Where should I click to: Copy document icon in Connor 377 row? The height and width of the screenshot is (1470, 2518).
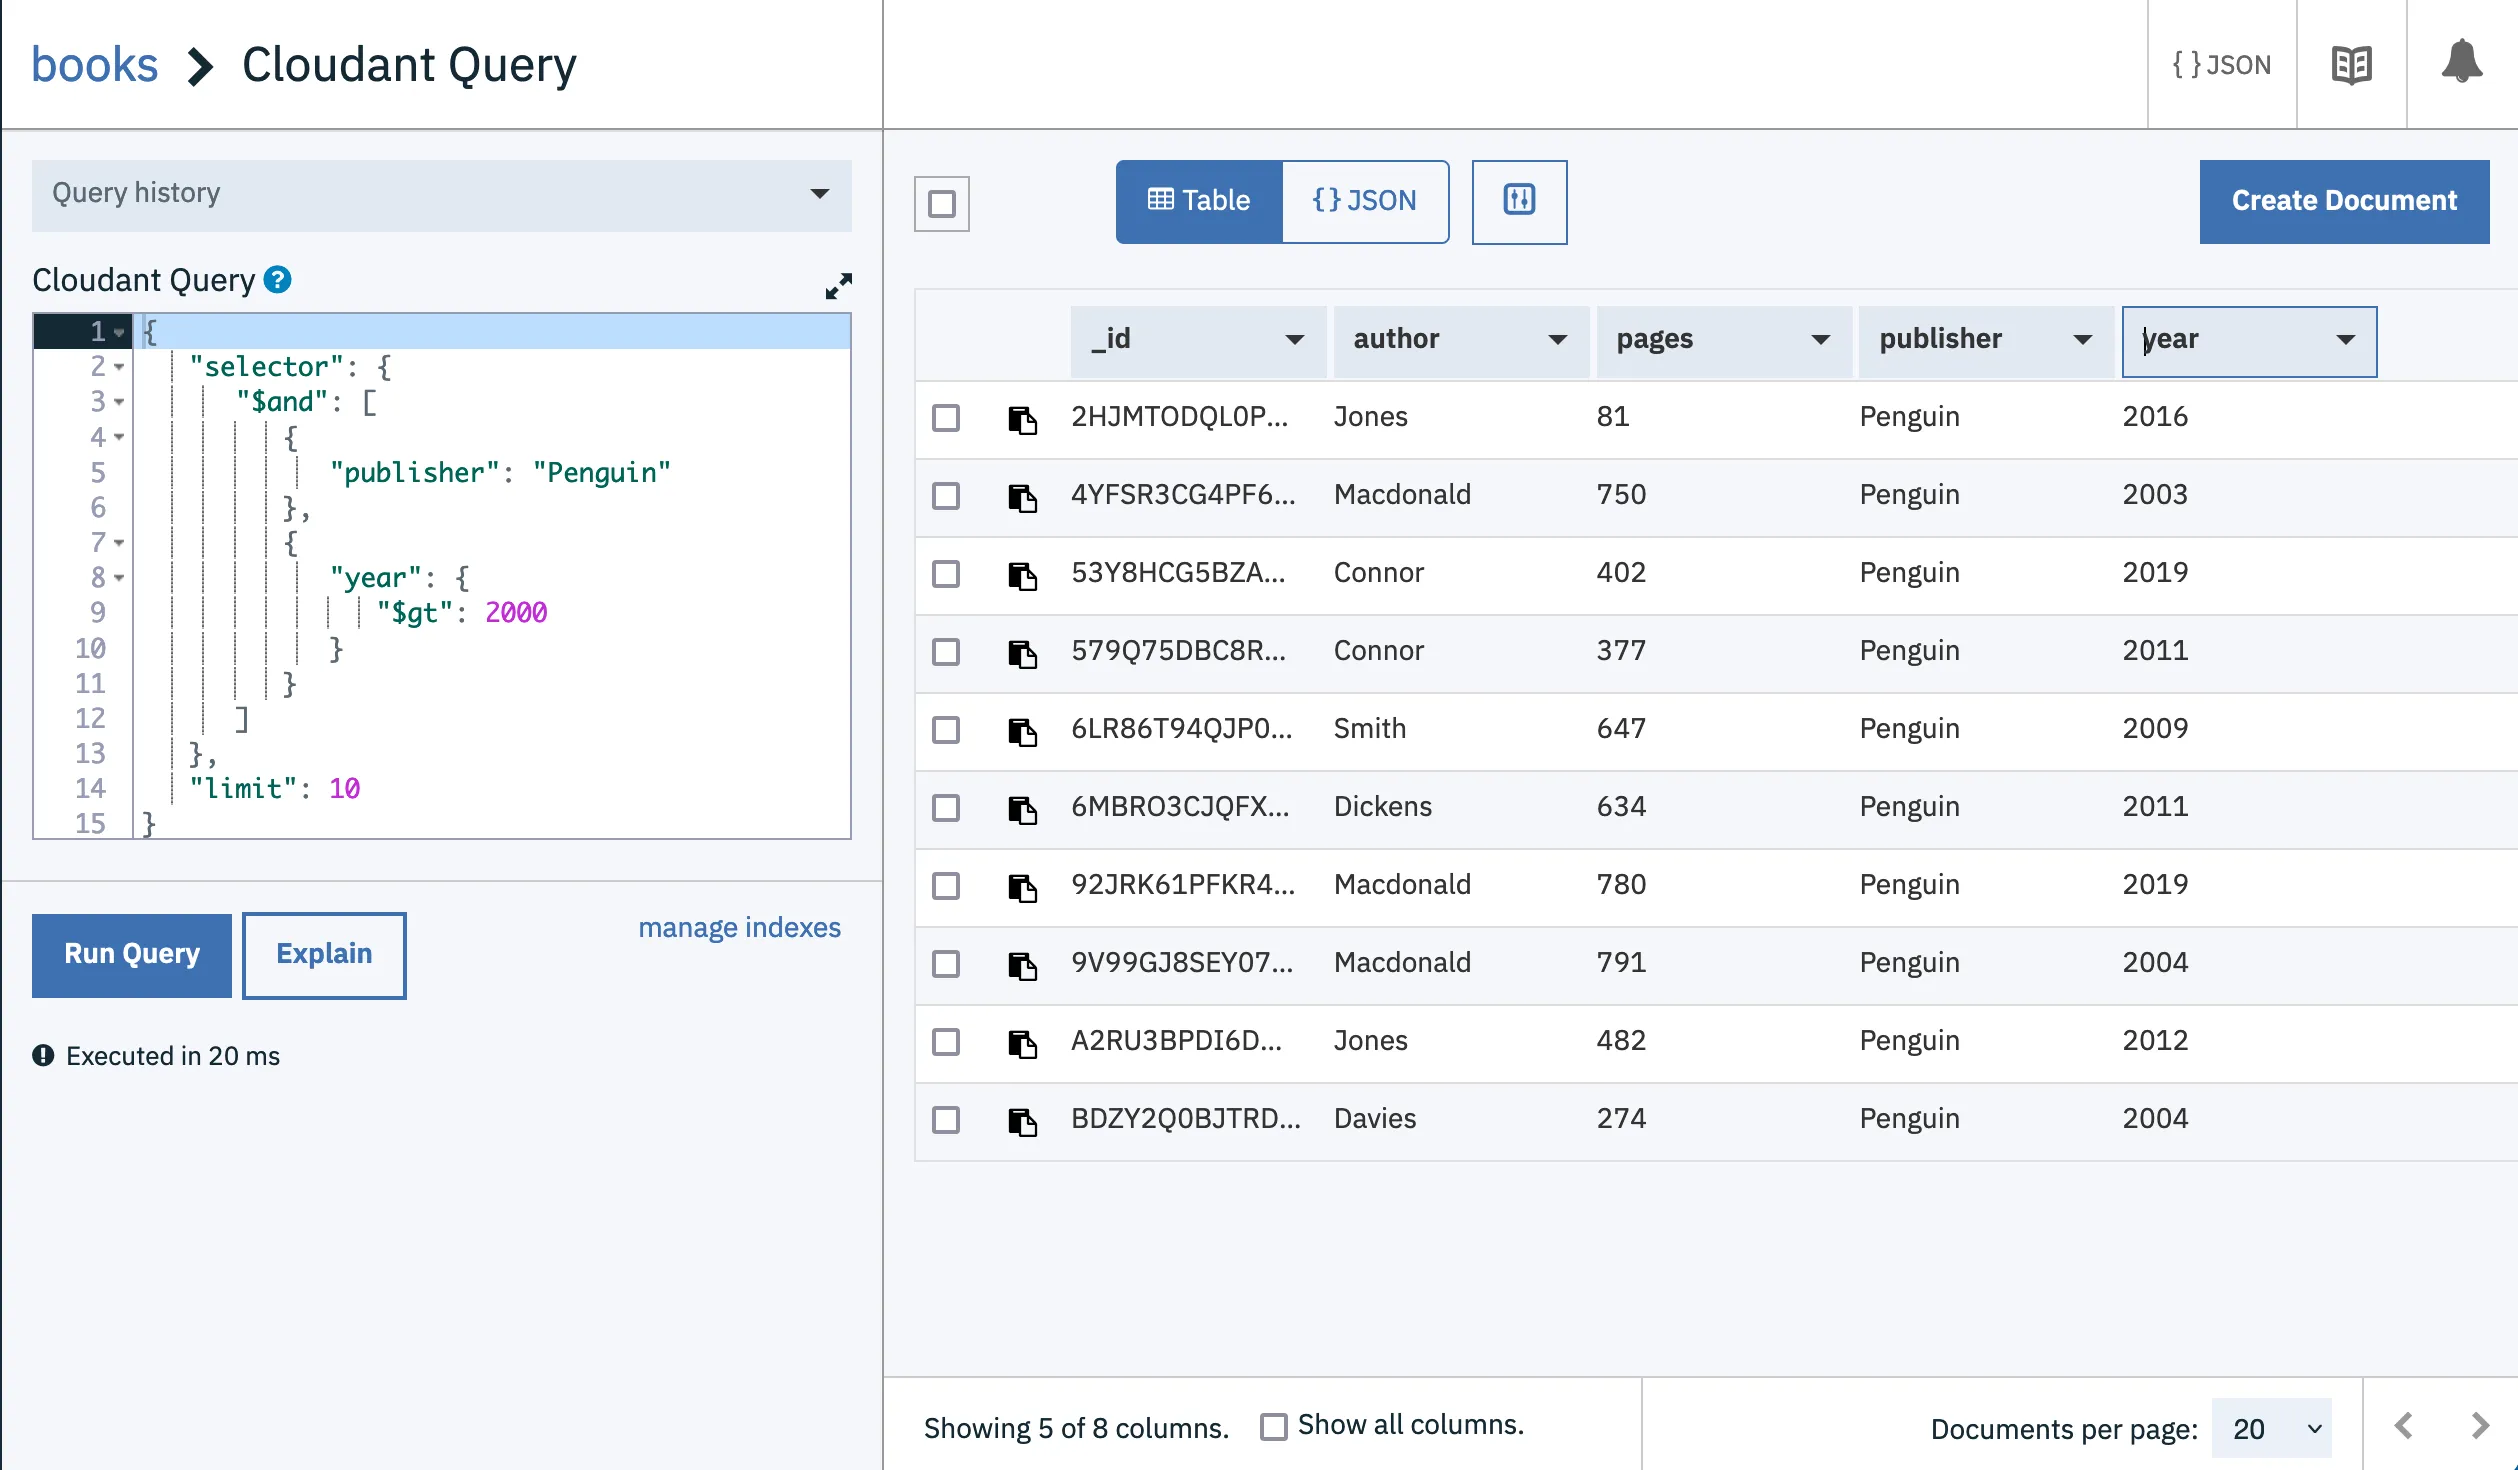[1022, 653]
